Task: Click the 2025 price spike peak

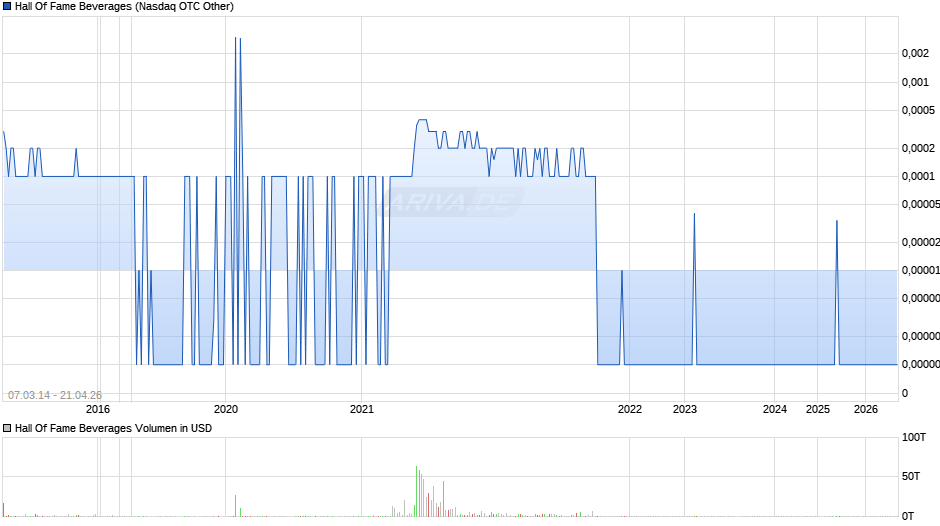Action: (x=837, y=222)
